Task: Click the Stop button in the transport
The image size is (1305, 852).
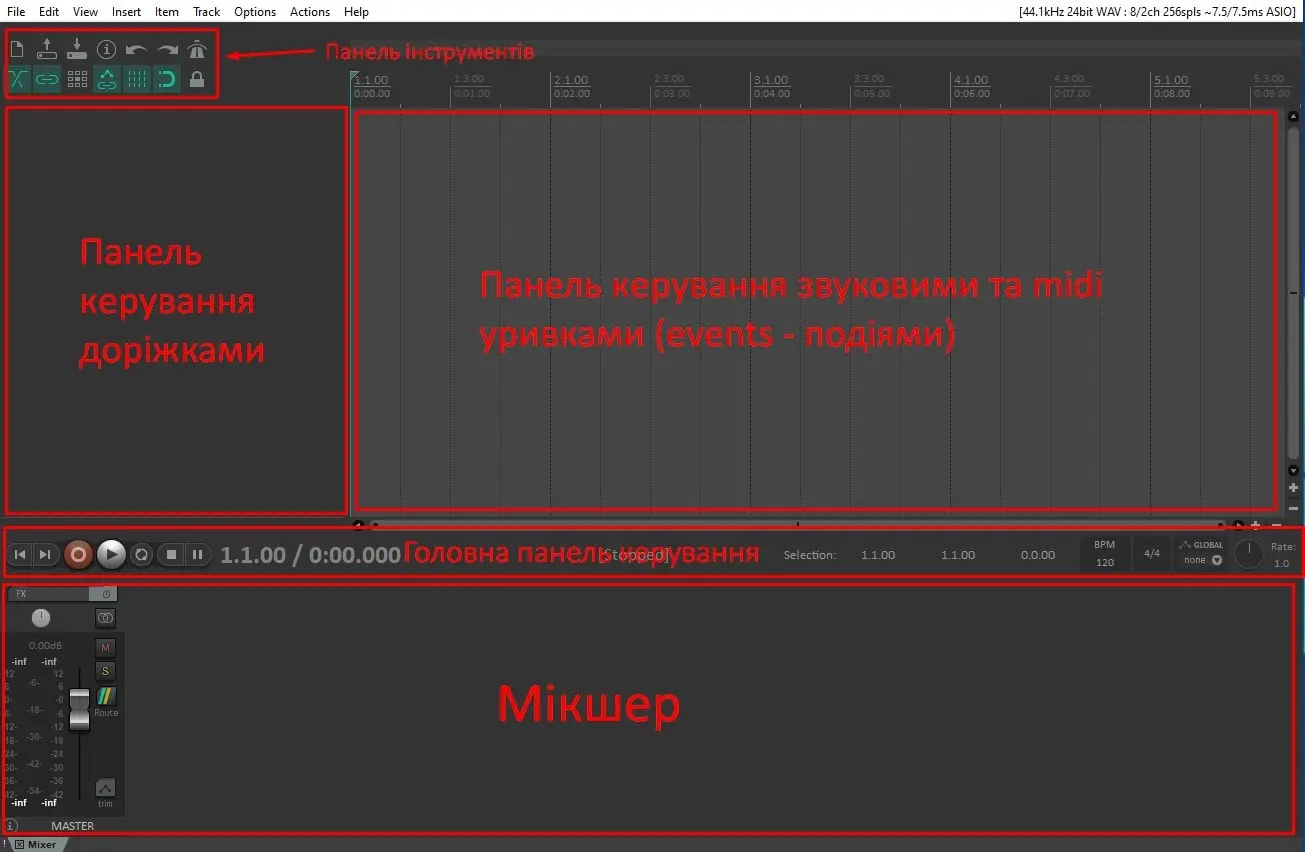Action: tap(171, 554)
